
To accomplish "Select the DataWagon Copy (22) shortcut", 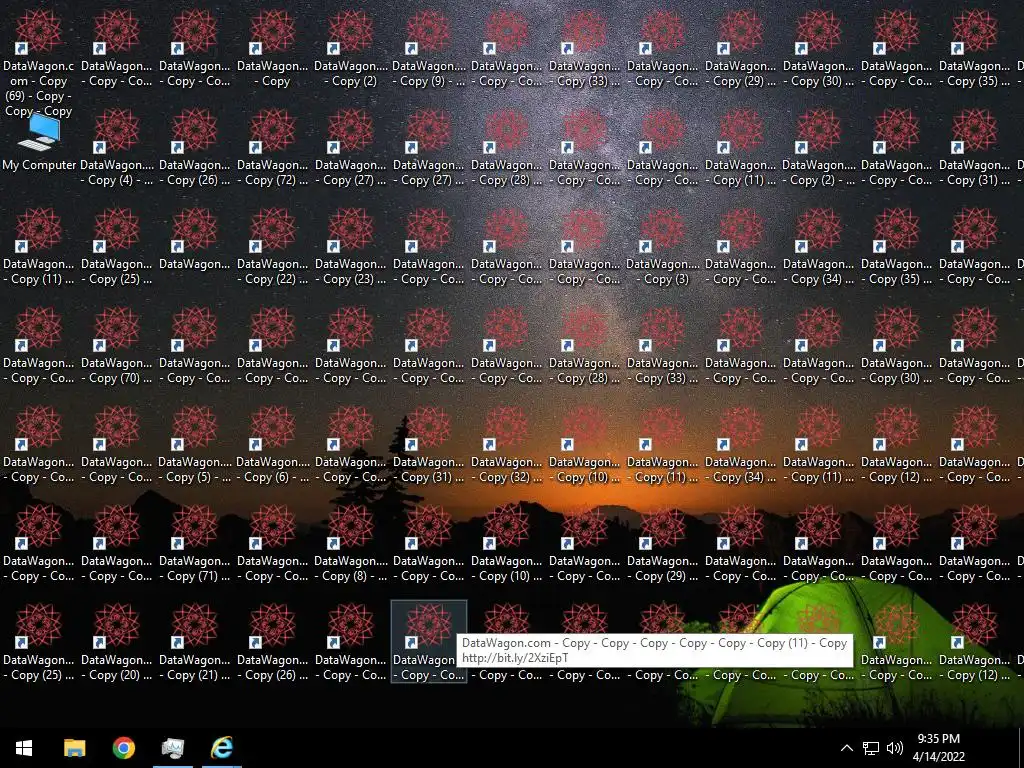I will point(272,247).
